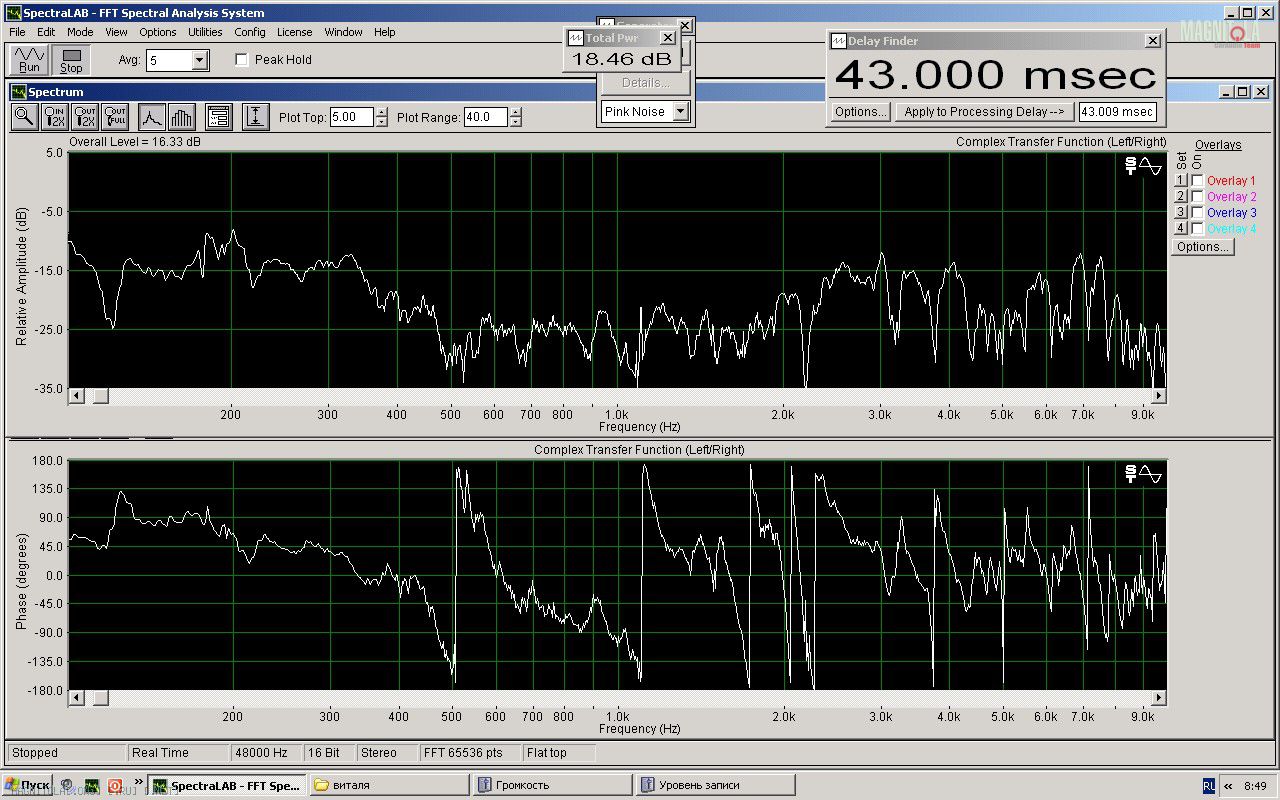Open the License menu
This screenshot has width=1280, height=800.
(294, 32)
